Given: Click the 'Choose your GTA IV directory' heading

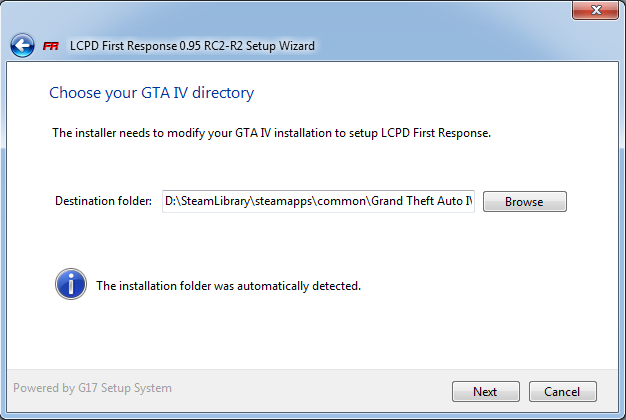Looking at the screenshot, I should 151,93.
